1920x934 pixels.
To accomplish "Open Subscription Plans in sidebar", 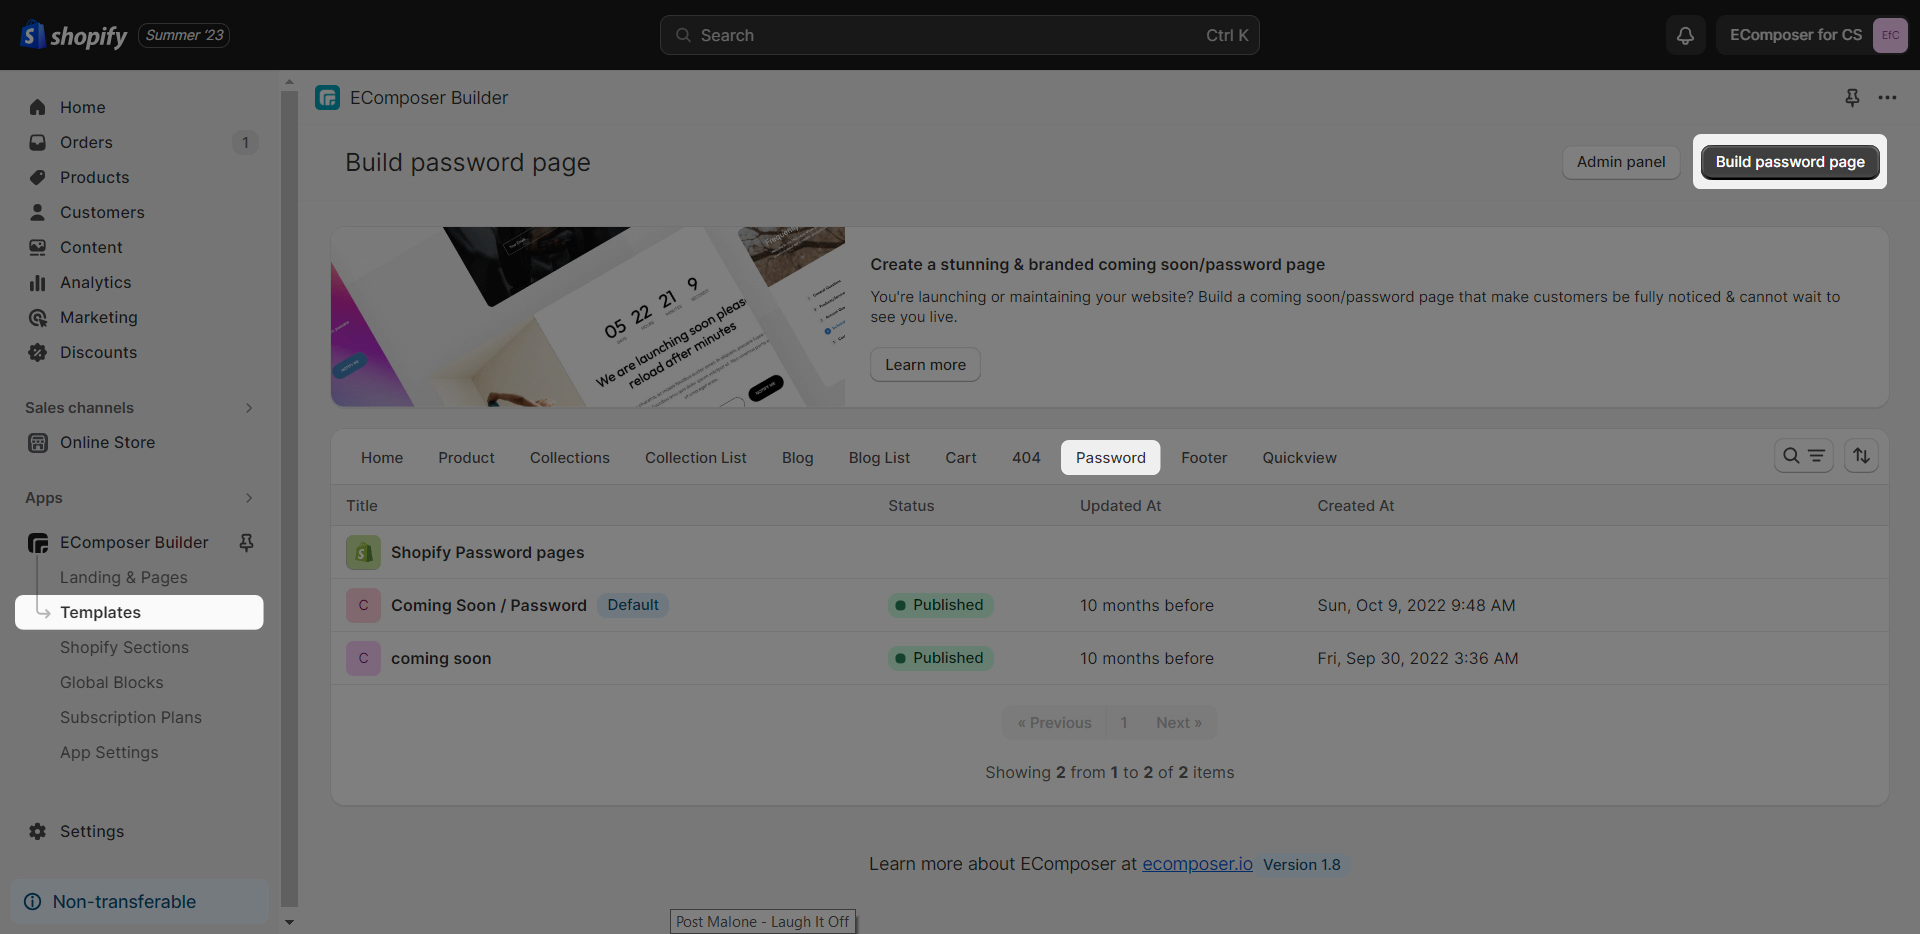I will (131, 717).
